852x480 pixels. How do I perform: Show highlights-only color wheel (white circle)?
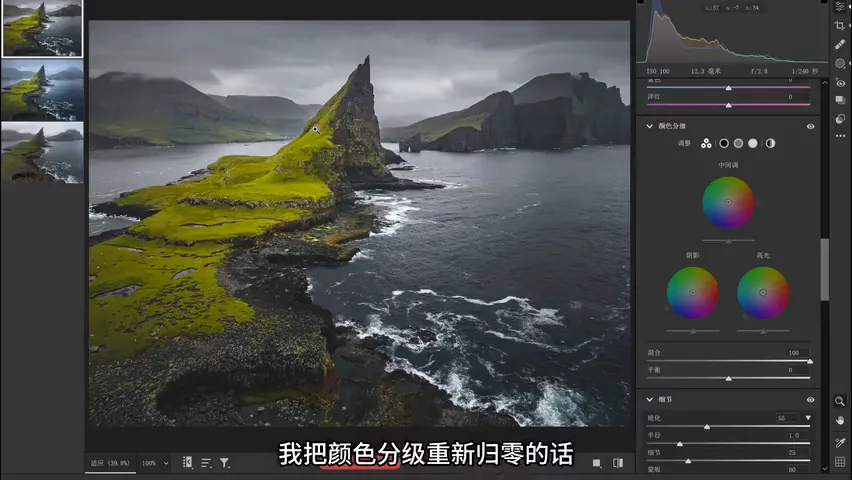click(753, 144)
